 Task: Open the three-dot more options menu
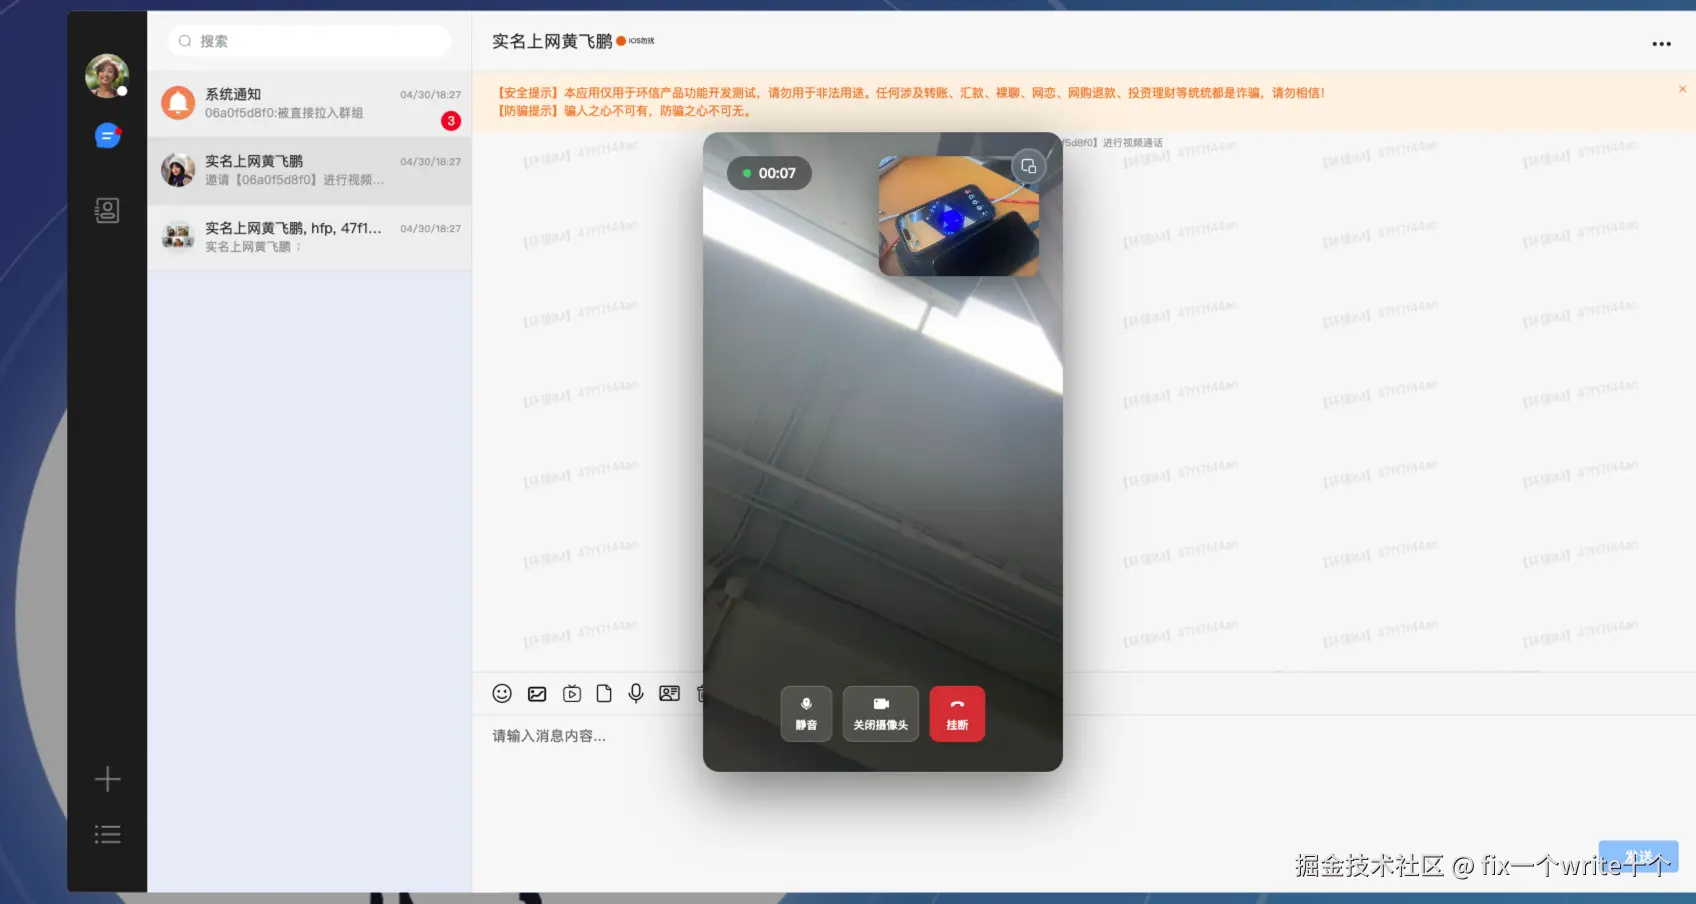click(1661, 44)
